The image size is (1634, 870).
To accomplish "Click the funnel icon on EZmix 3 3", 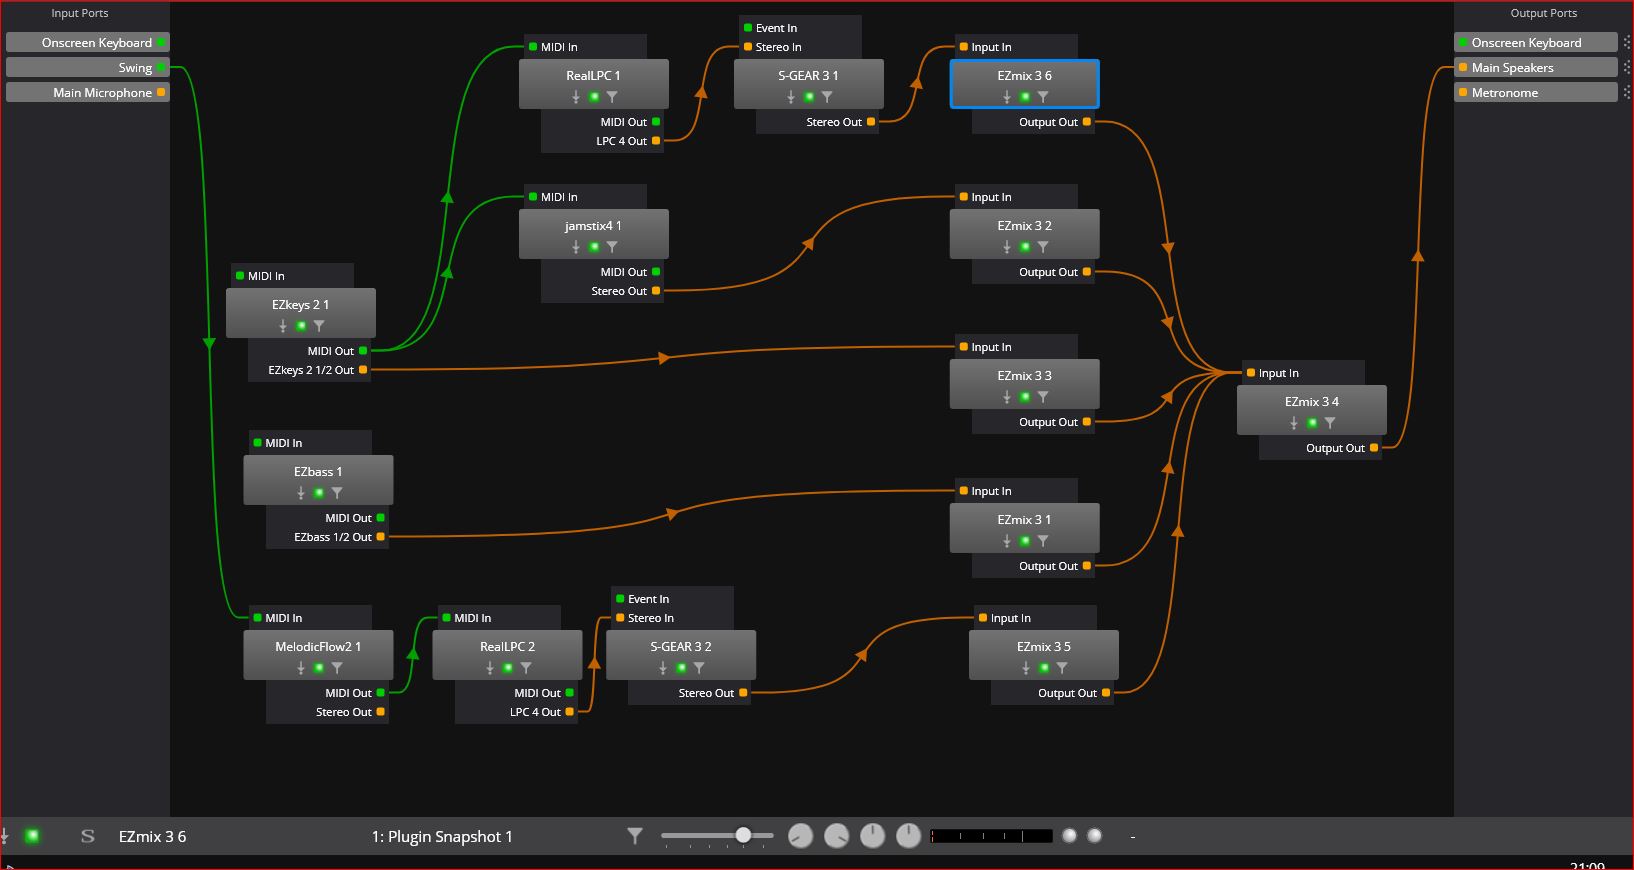I will point(1043,397).
